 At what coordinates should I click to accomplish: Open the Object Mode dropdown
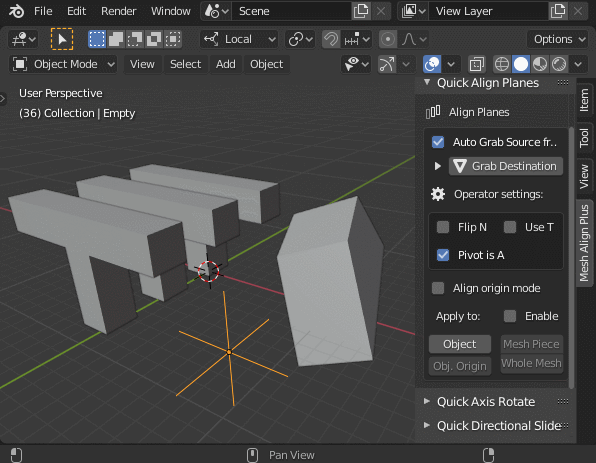point(63,64)
